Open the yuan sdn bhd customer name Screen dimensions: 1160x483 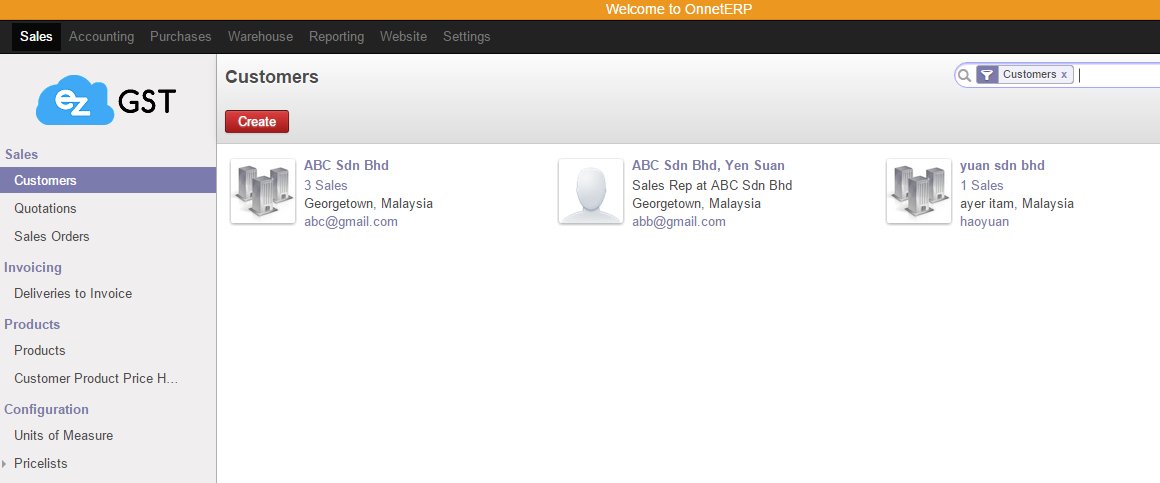(x=1002, y=166)
